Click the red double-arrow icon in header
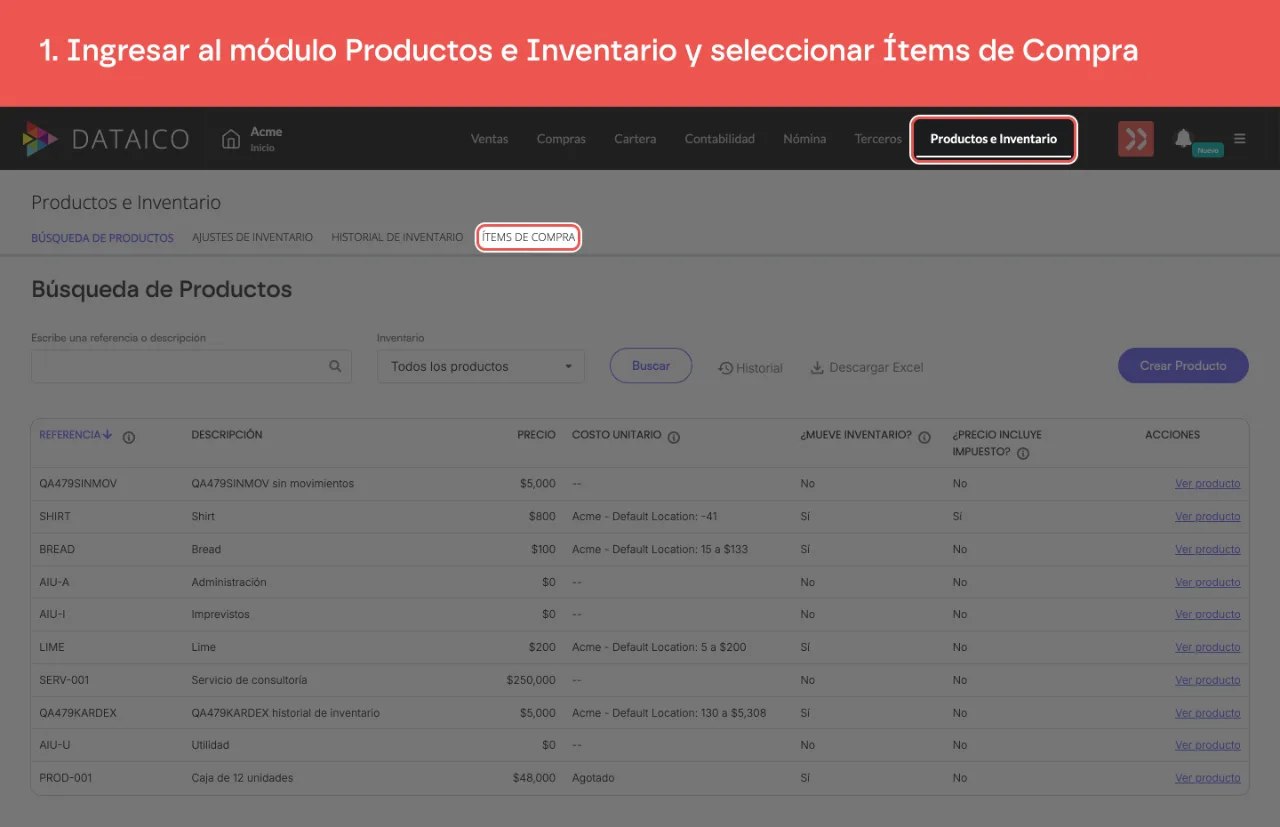Image resolution: width=1280 pixels, height=827 pixels. click(1136, 139)
